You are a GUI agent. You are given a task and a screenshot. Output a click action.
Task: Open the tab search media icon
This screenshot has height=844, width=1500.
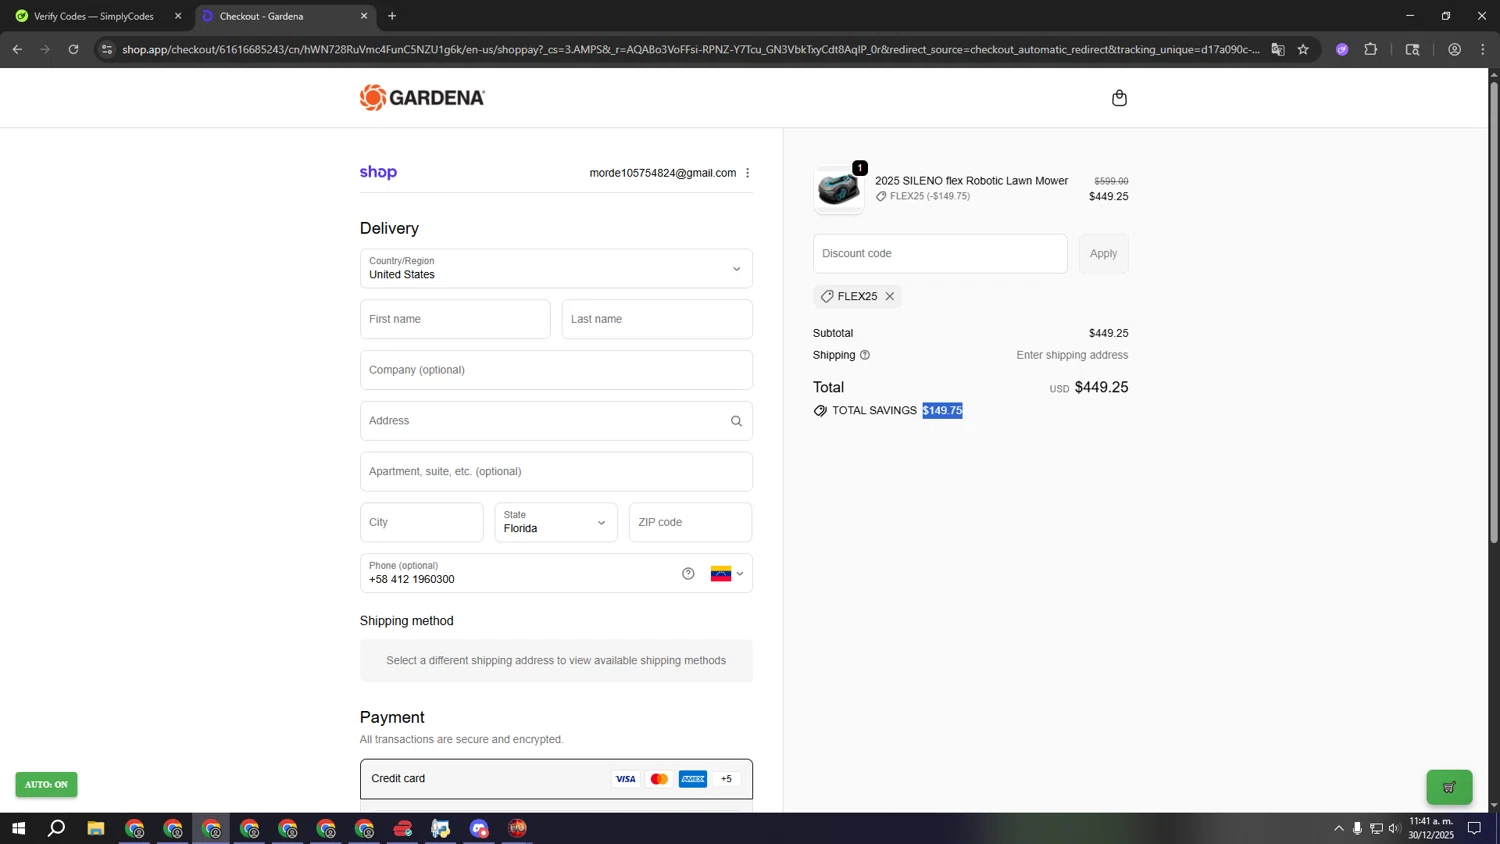[1412, 49]
